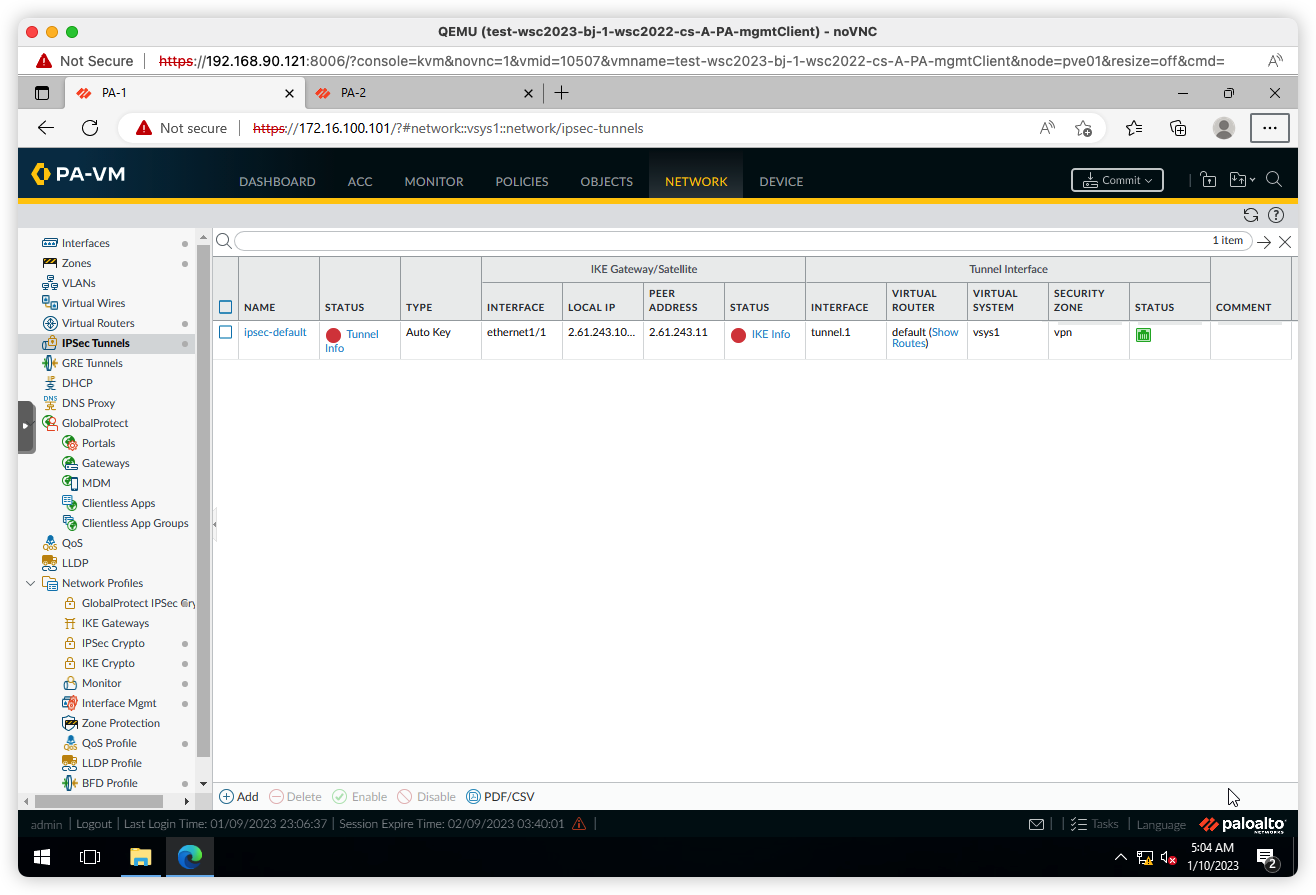Go to the POLICIES tab
Image resolution: width=1316 pixels, height=895 pixels.
click(x=522, y=182)
